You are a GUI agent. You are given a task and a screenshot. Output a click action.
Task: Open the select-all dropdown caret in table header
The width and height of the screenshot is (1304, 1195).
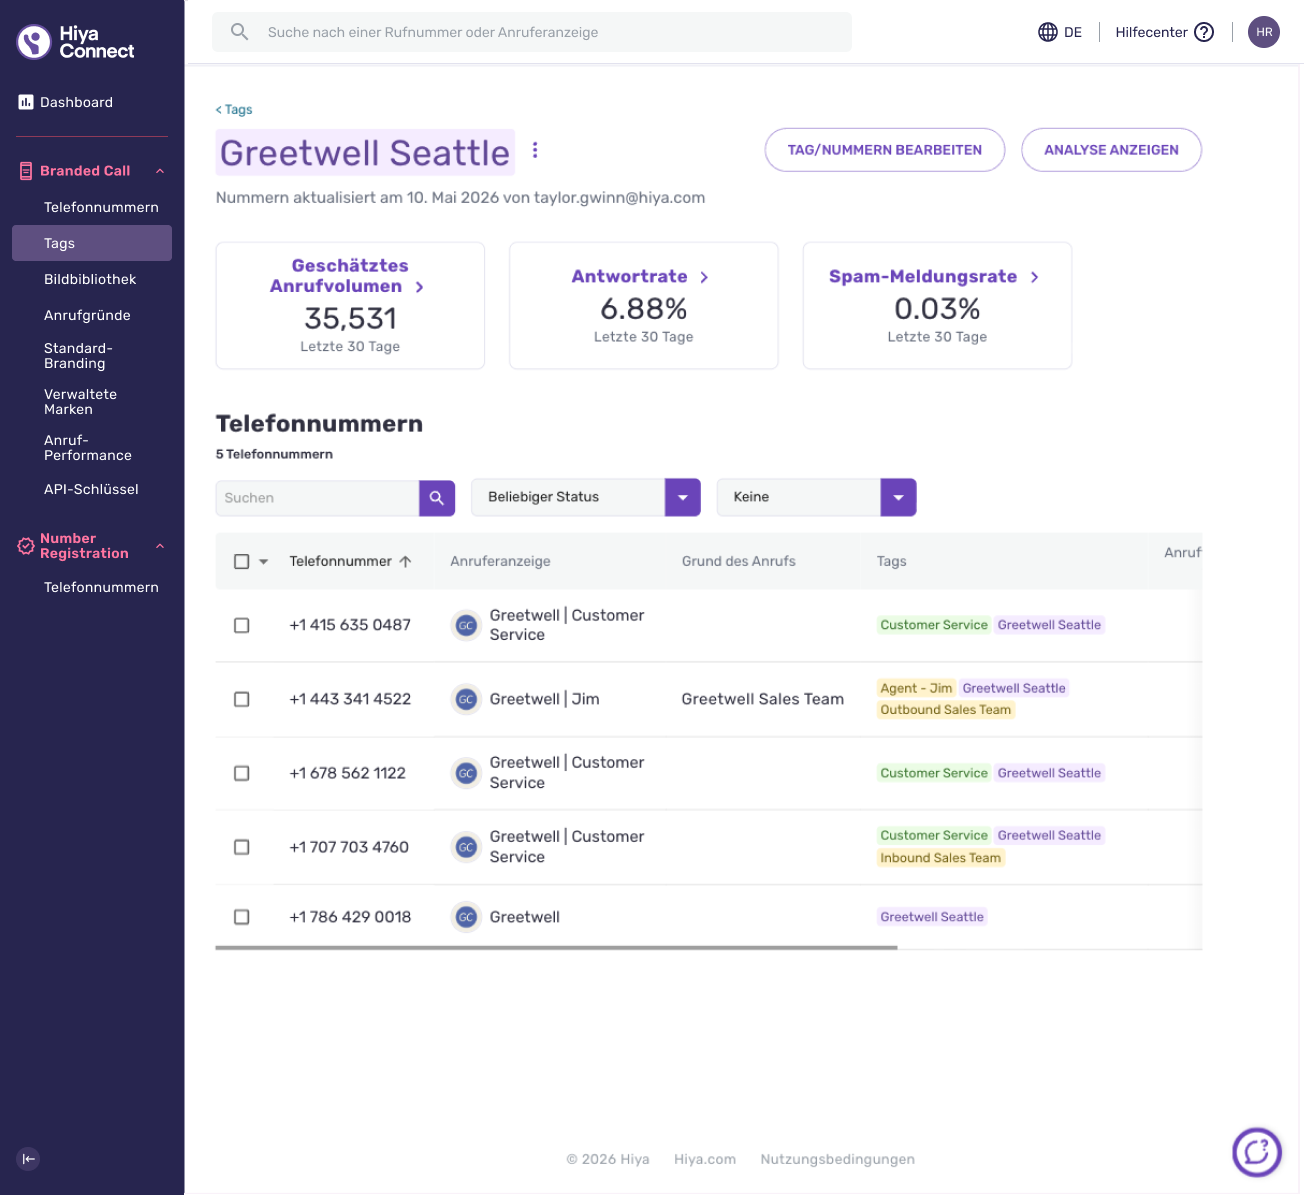pyautogui.click(x=264, y=562)
